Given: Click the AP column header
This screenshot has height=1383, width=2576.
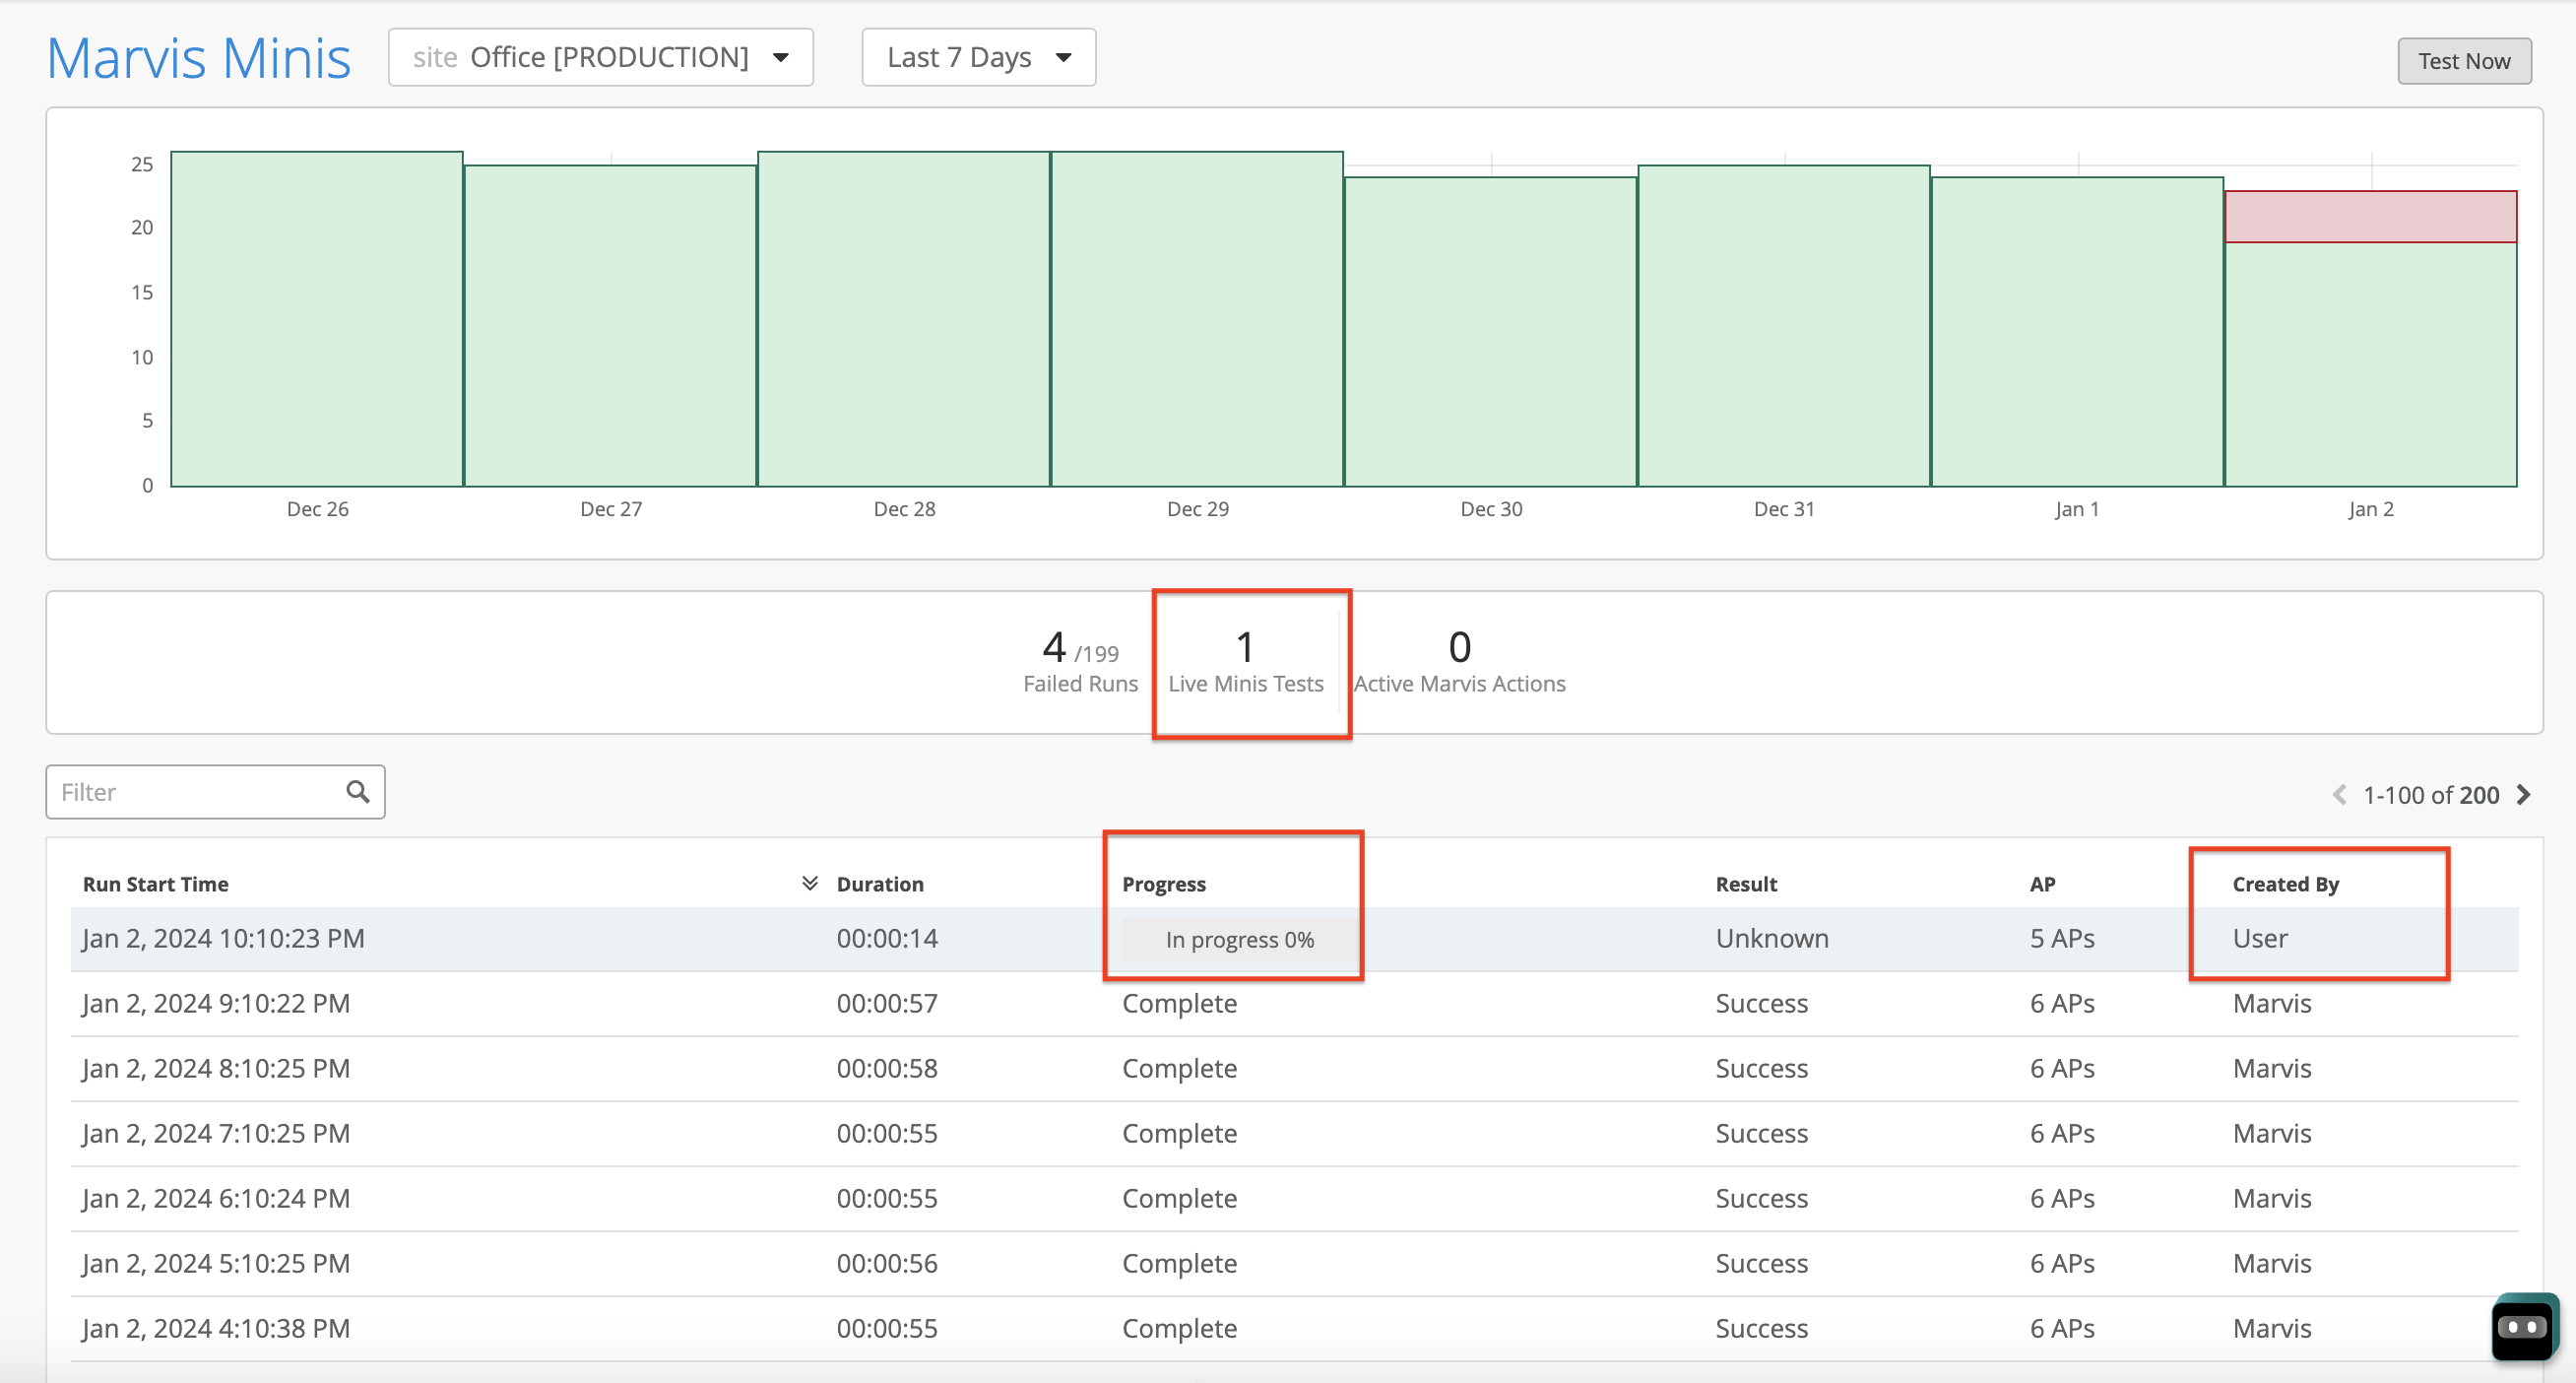Looking at the screenshot, I should click(x=2042, y=884).
